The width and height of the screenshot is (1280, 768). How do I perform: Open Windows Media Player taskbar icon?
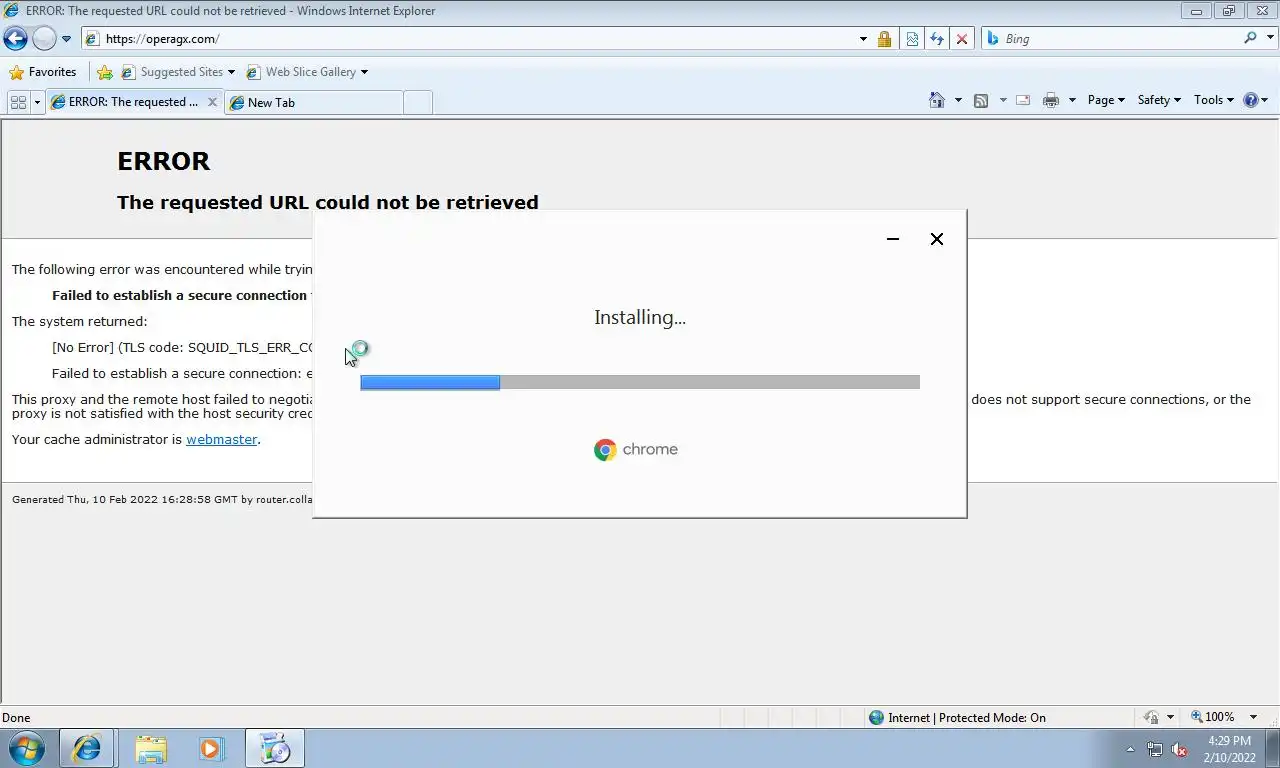pos(211,748)
